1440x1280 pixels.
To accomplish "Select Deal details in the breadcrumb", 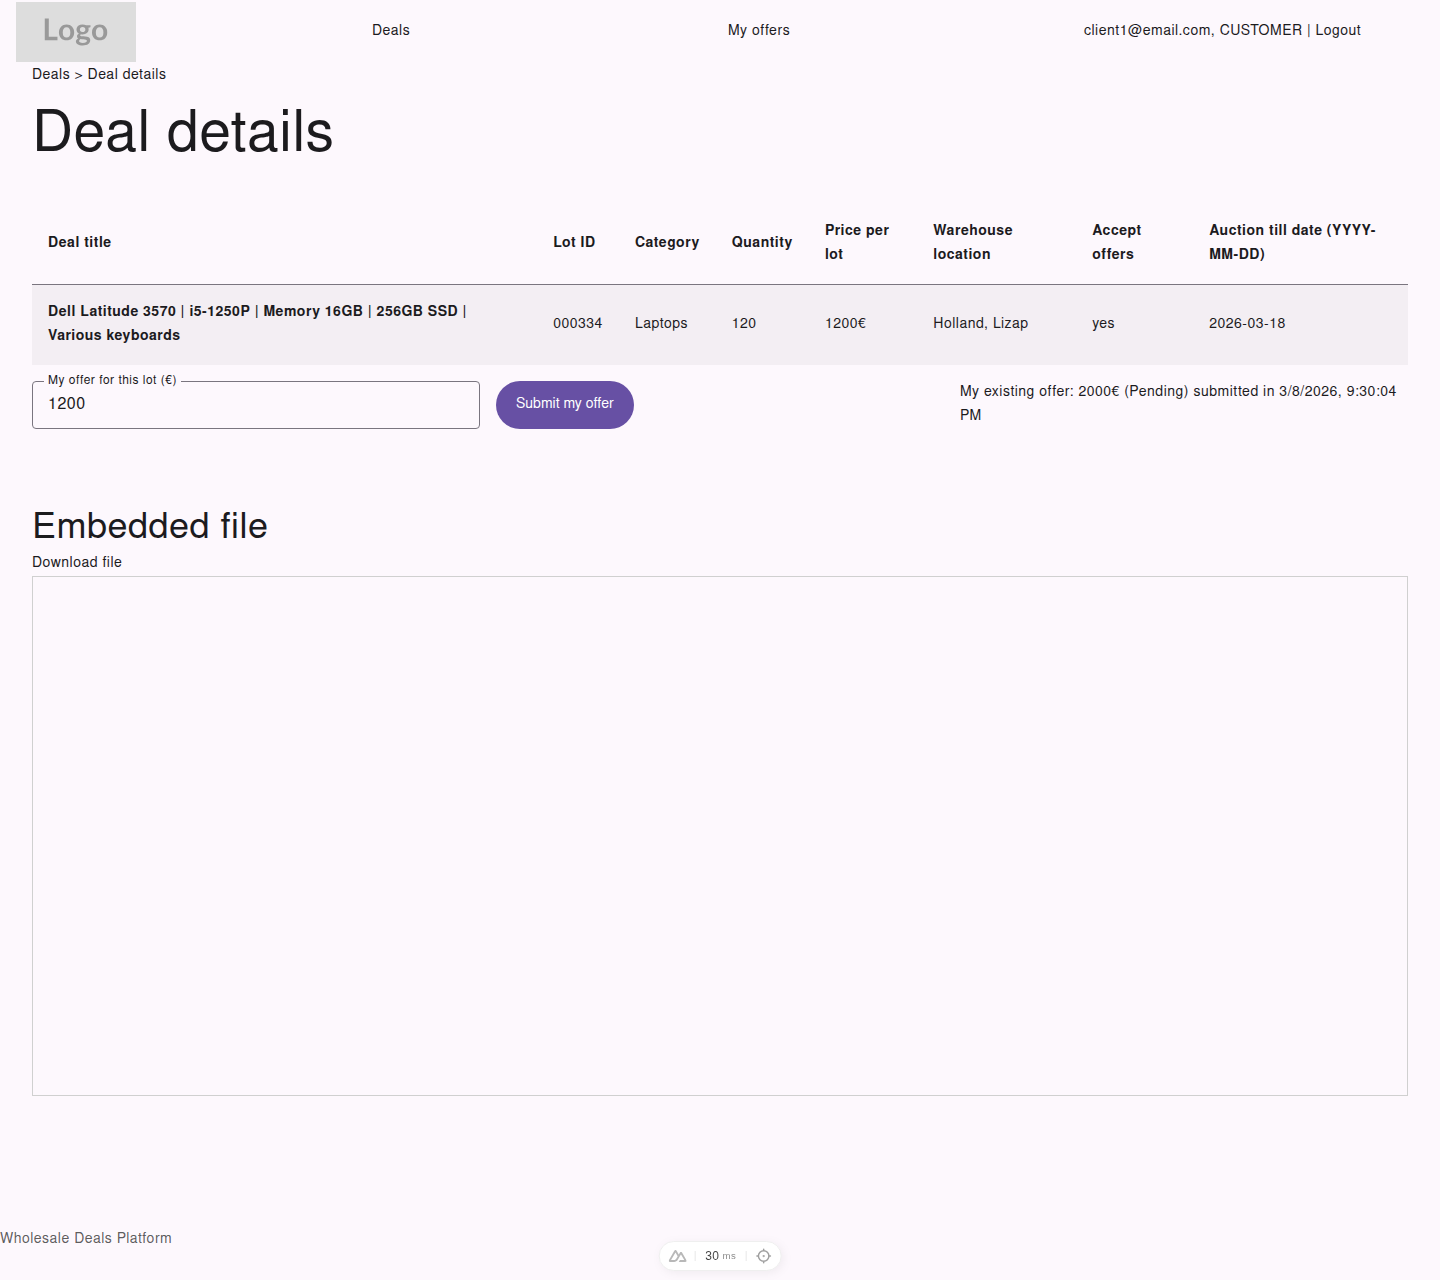I will [126, 73].
